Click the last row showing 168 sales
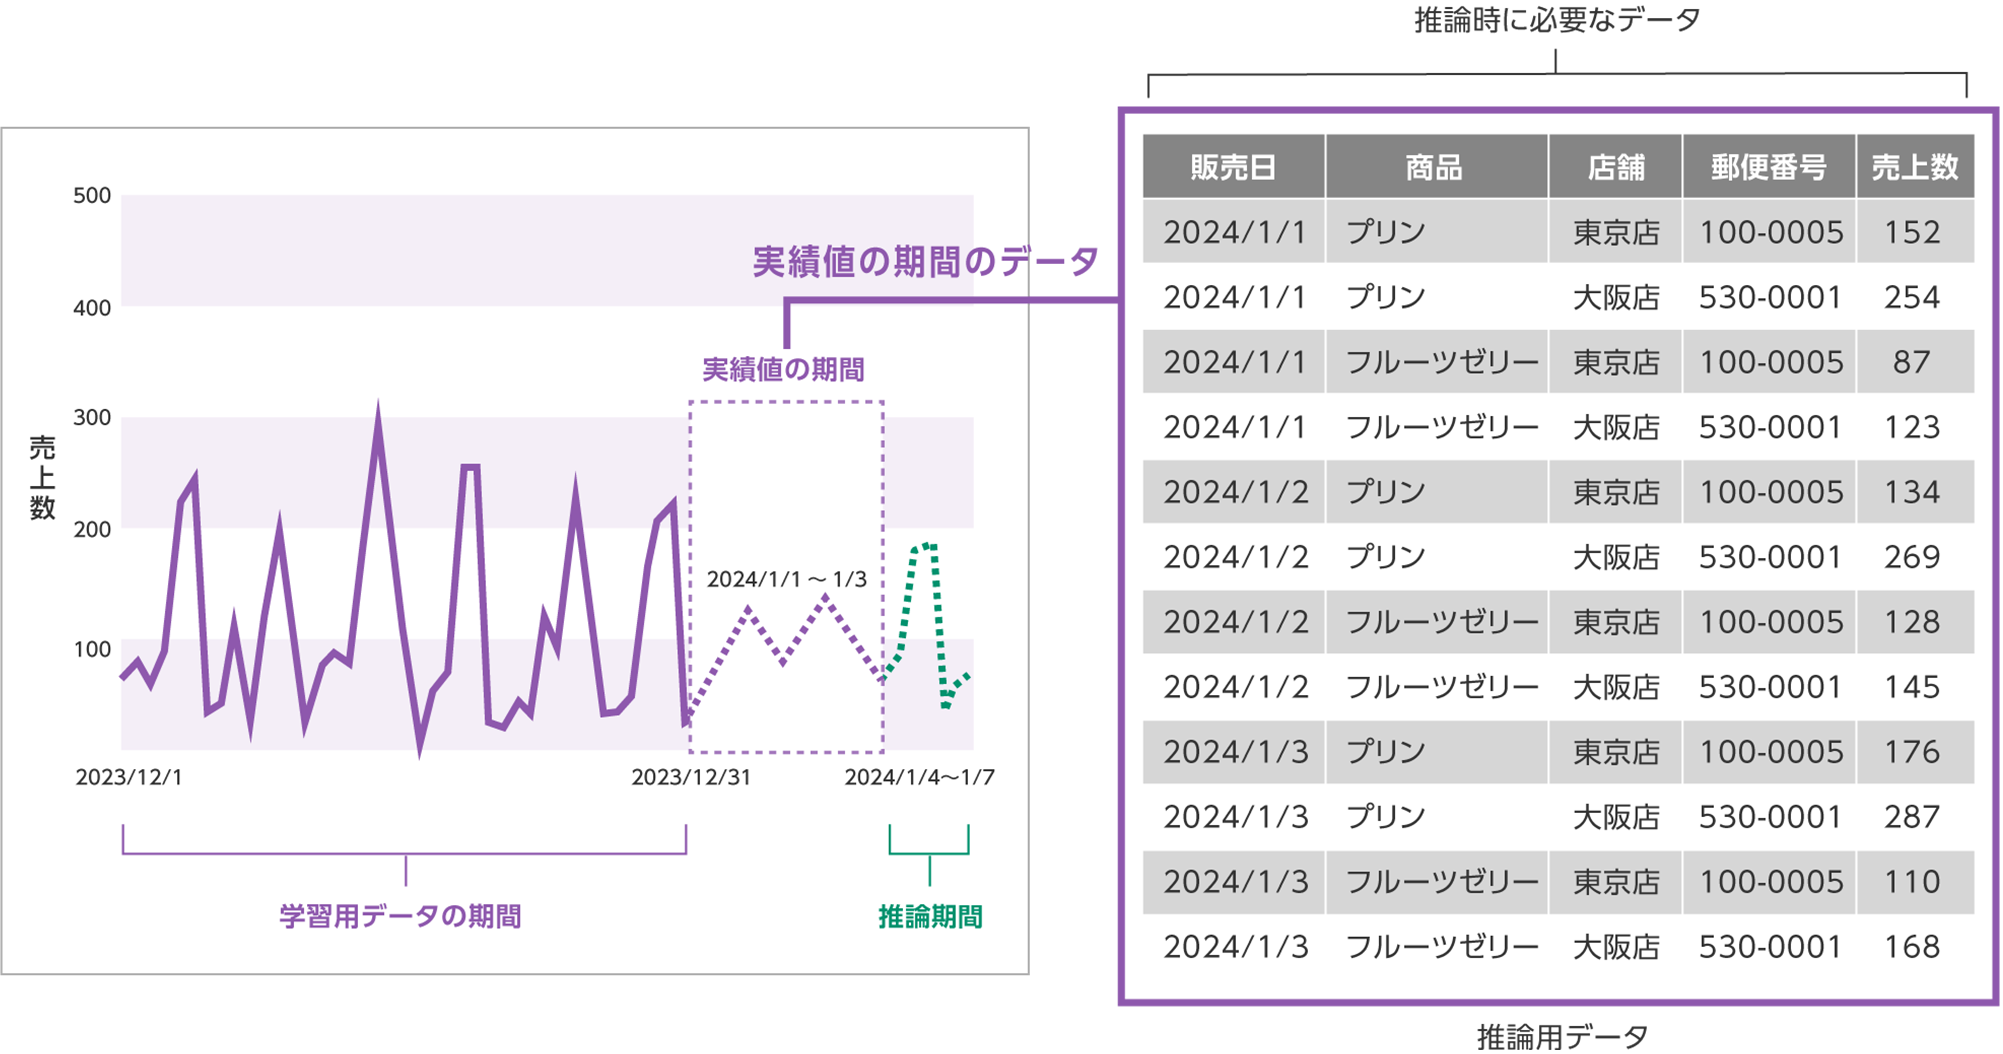2003x1054 pixels. 1500,945
